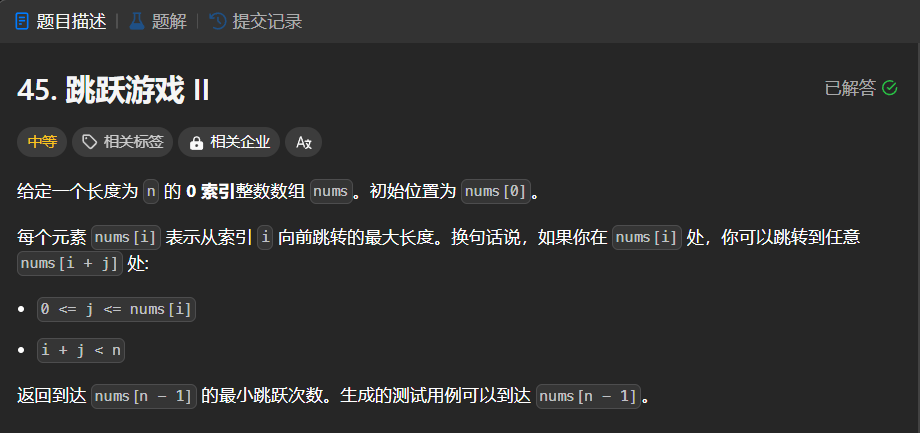Viewport: 920px width, 433px height.
Task: Click the code snippet i + j < n
Action: 81,351
